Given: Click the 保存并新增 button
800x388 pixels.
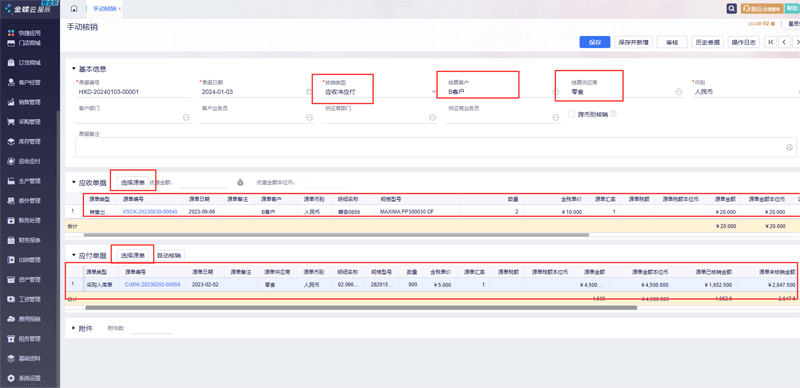Looking at the screenshot, I should pyautogui.click(x=633, y=42).
